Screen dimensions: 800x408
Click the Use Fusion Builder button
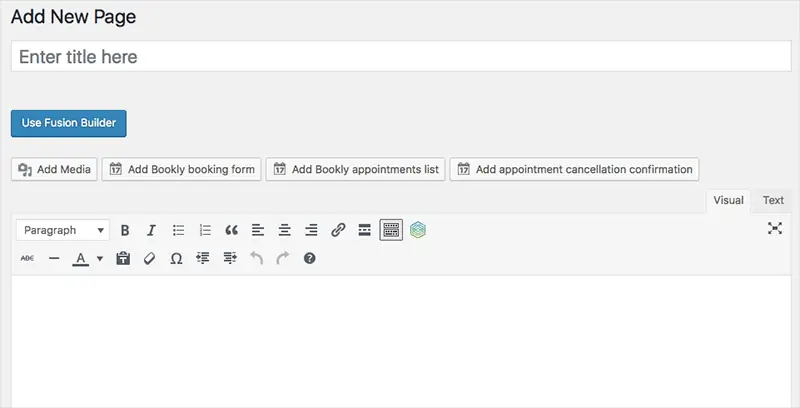tap(68, 123)
